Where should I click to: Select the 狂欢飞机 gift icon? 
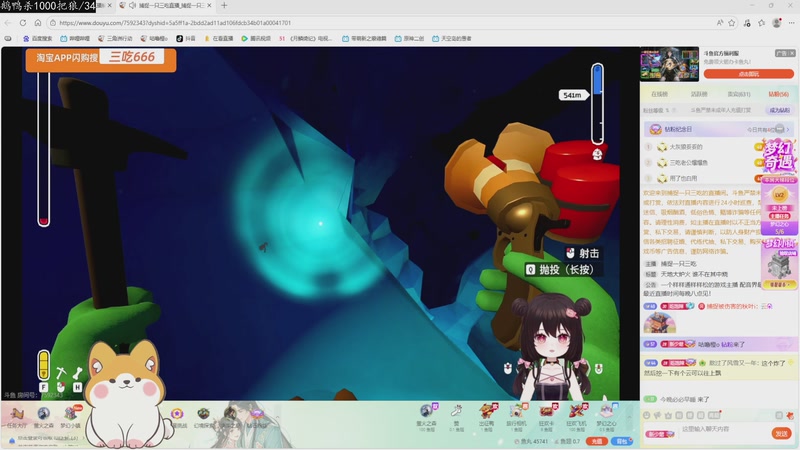coord(576,418)
